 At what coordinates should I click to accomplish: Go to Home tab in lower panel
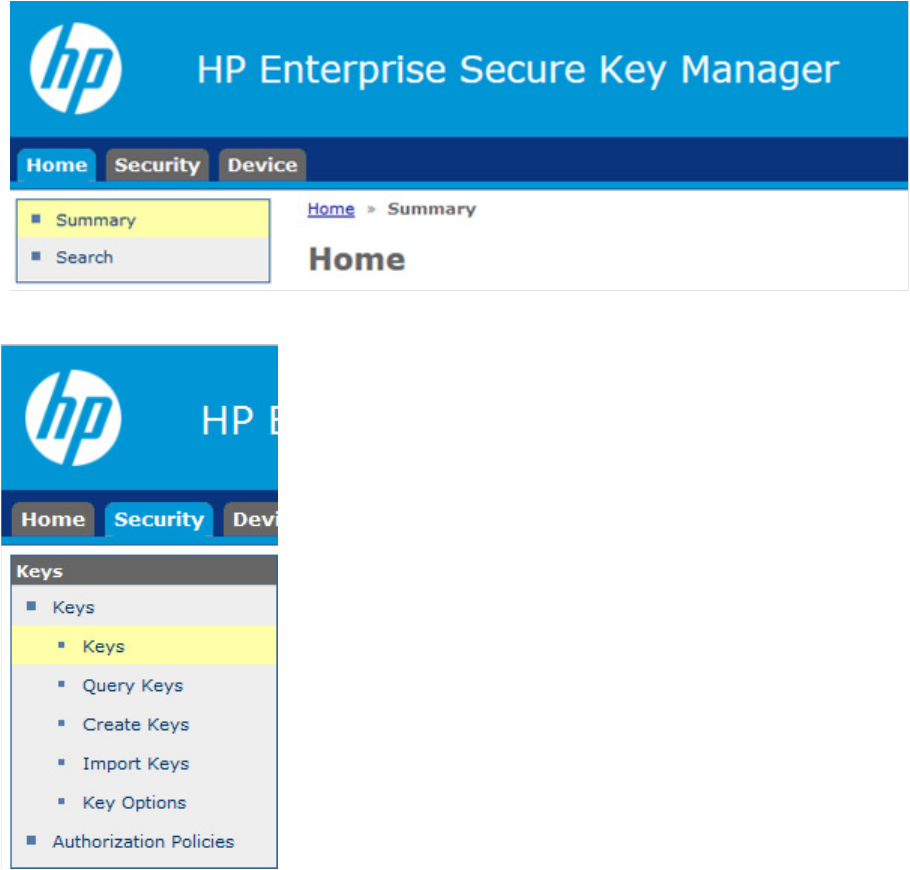(53, 519)
